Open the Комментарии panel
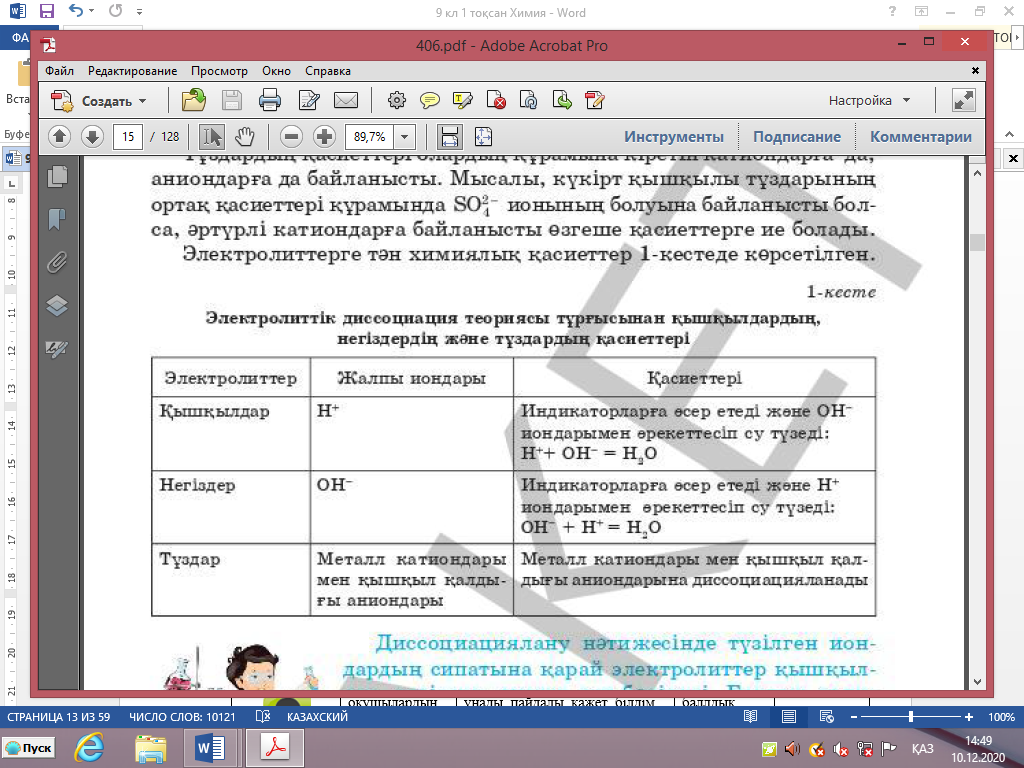The image size is (1024, 768). tap(921, 136)
